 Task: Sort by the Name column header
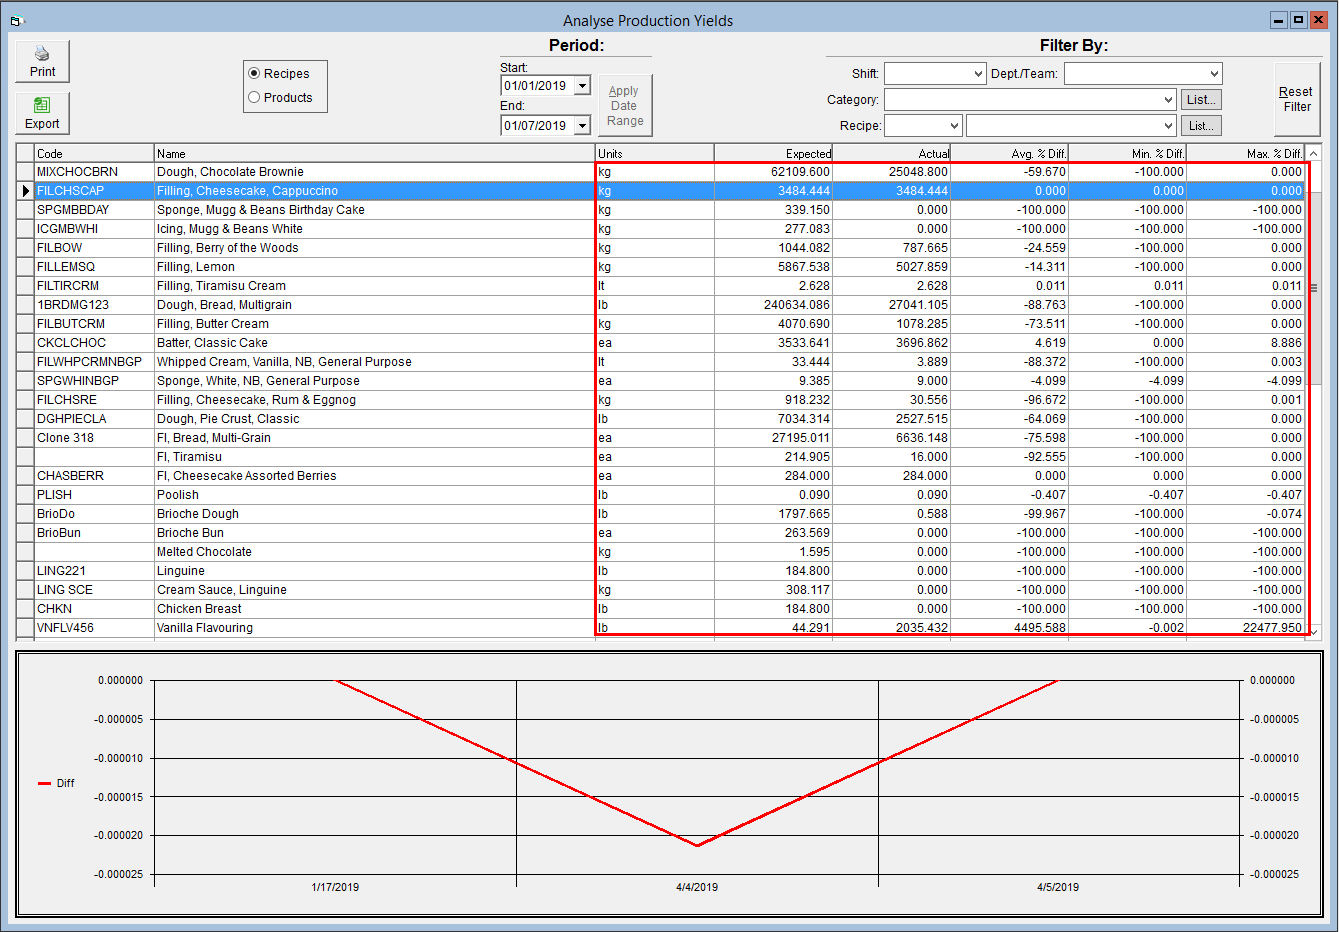tap(374, 153)
